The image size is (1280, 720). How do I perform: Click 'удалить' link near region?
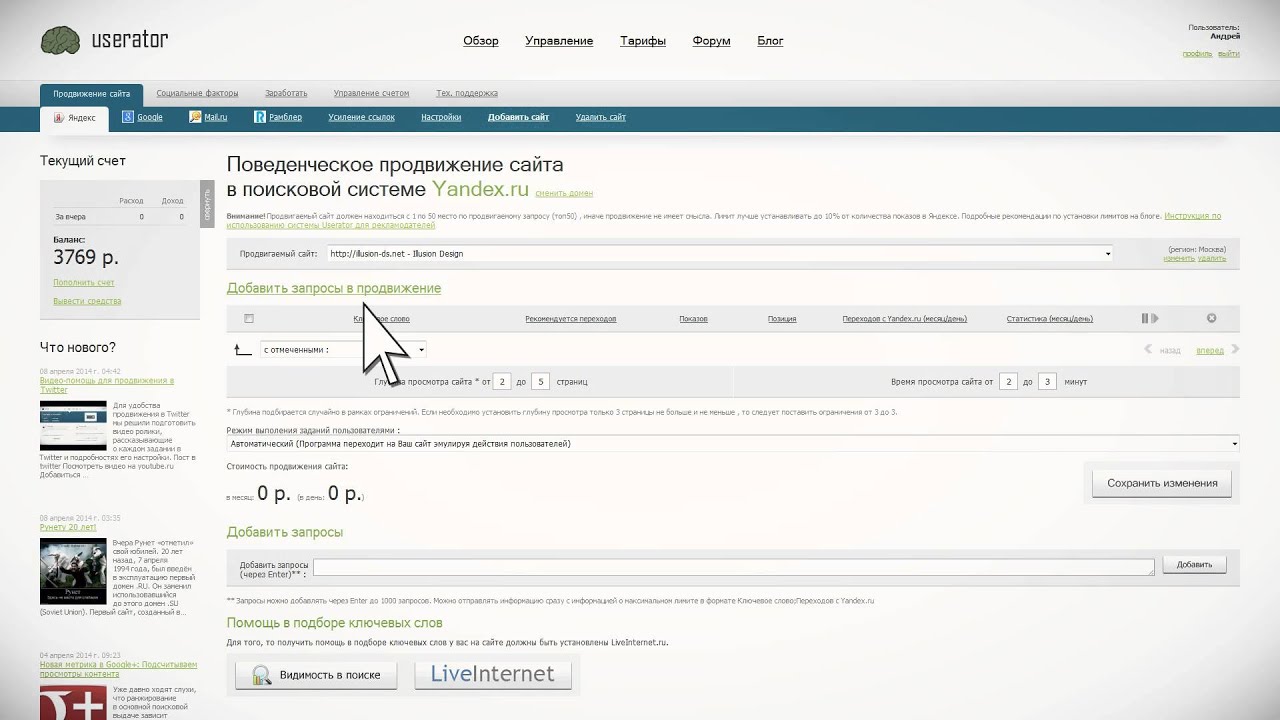point(1212,258)
